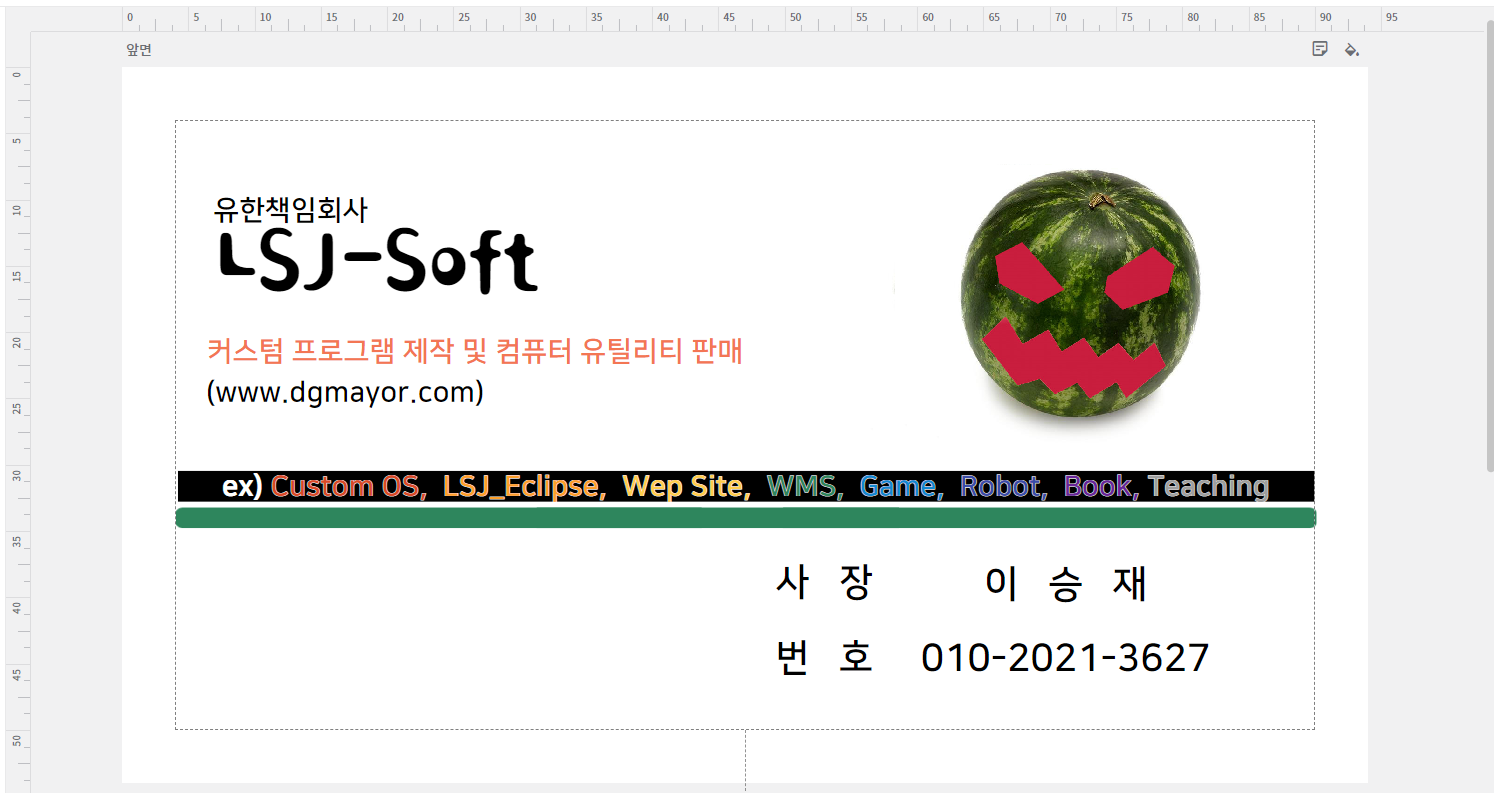Select the 유한책임회사 text
This screenshot has width=1494, height=793.
click(291, 209)
